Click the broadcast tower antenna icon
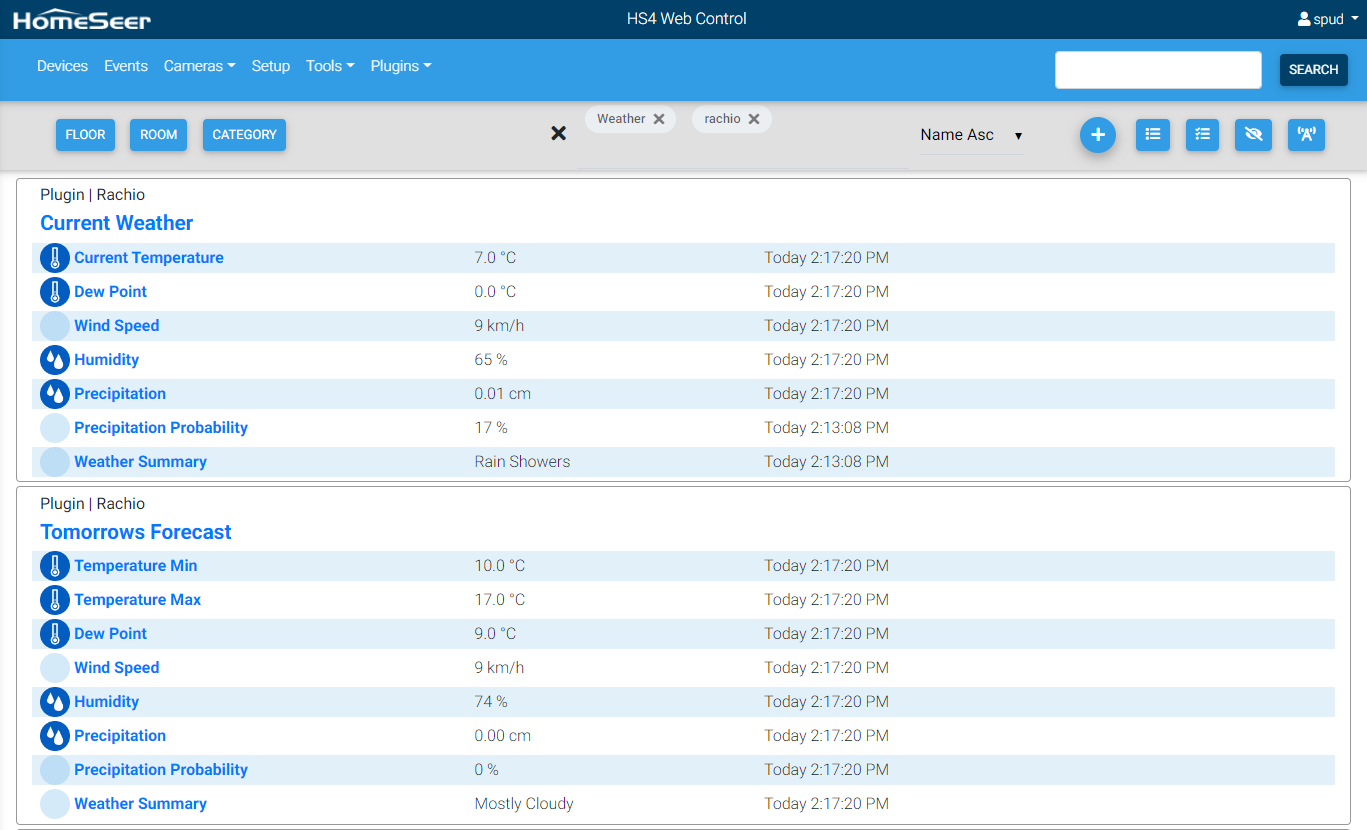This screenshot has height=830, width=1367. point(1306,135)
